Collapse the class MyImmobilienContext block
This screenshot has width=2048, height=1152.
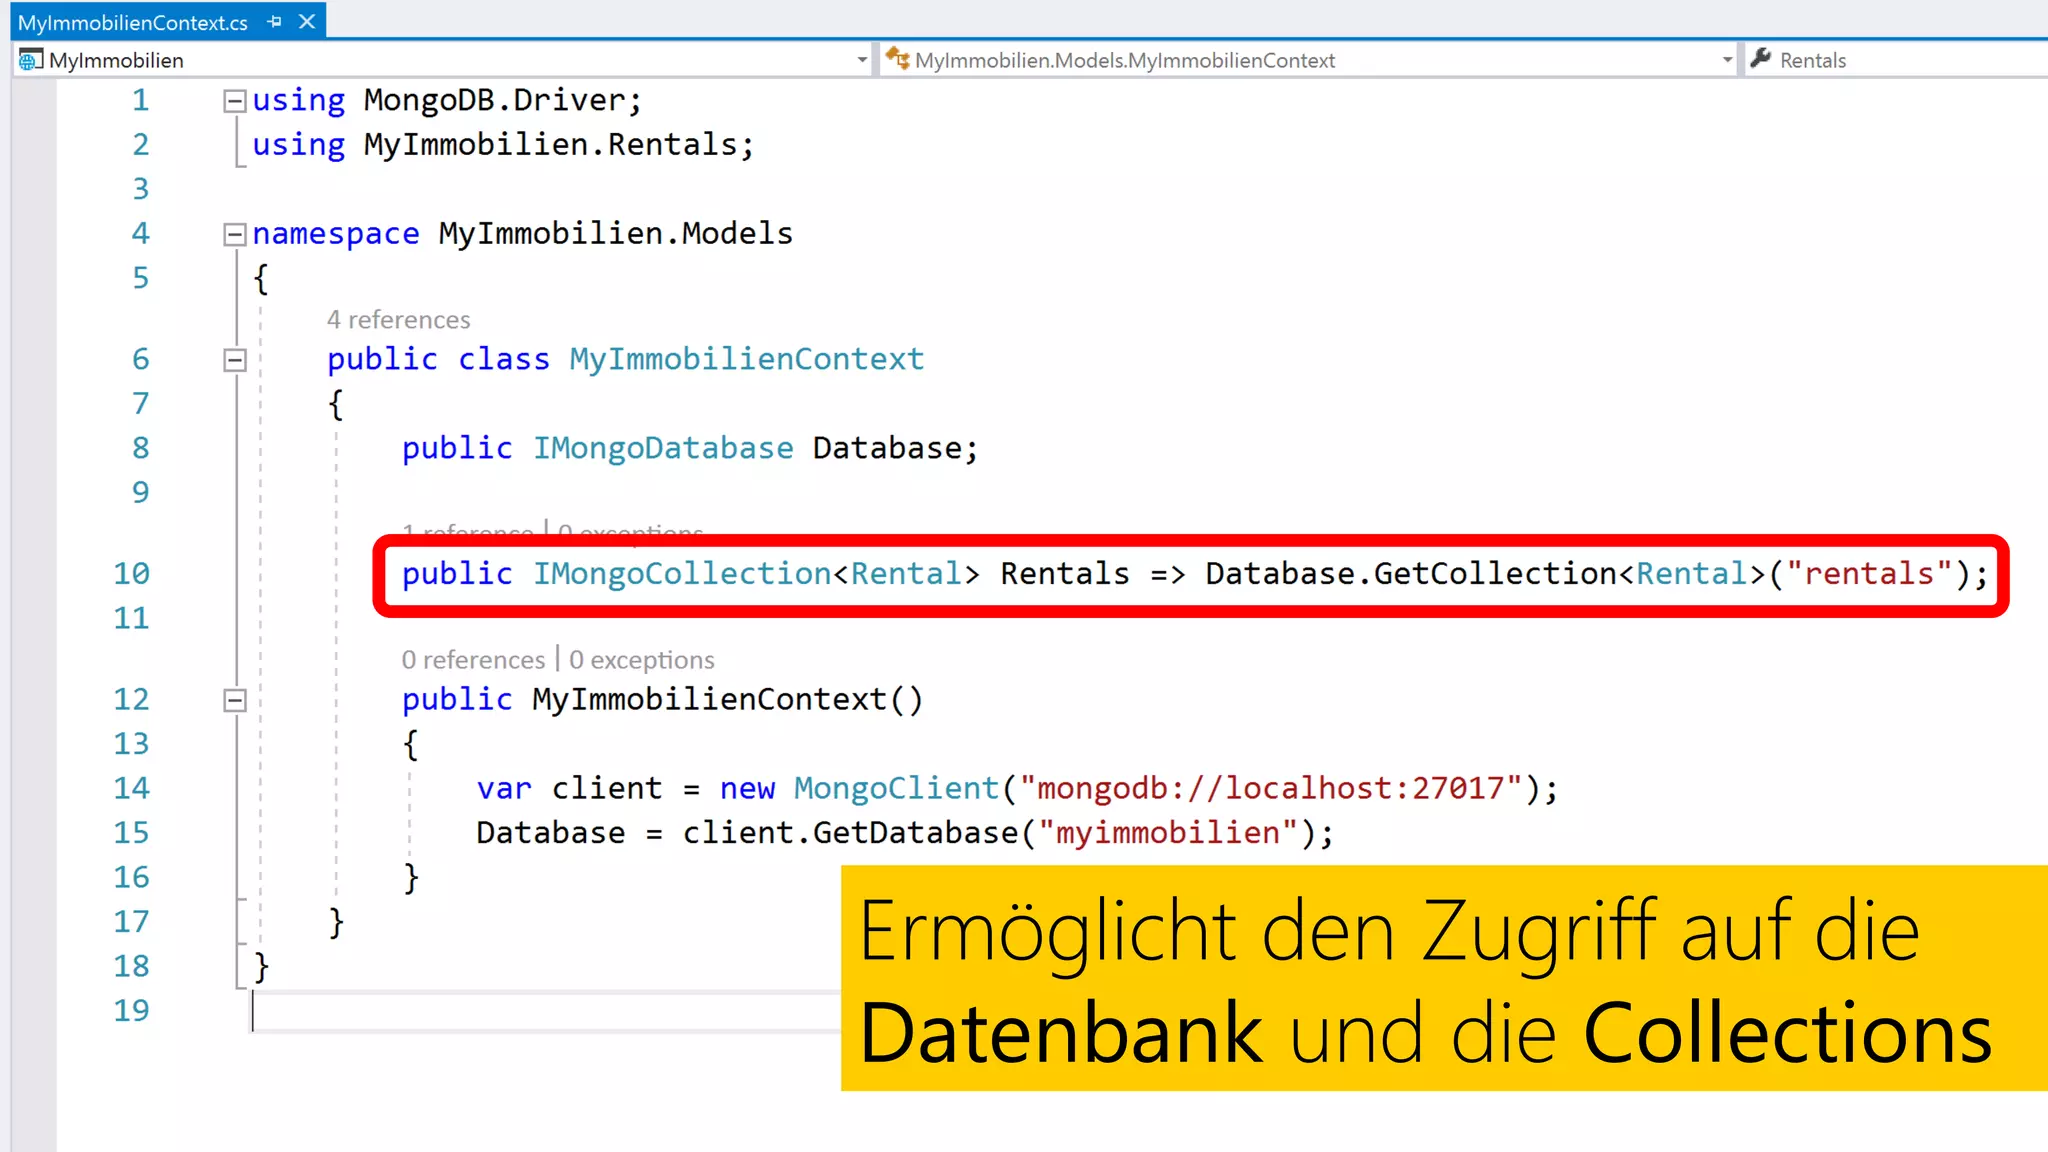[235, 360]
